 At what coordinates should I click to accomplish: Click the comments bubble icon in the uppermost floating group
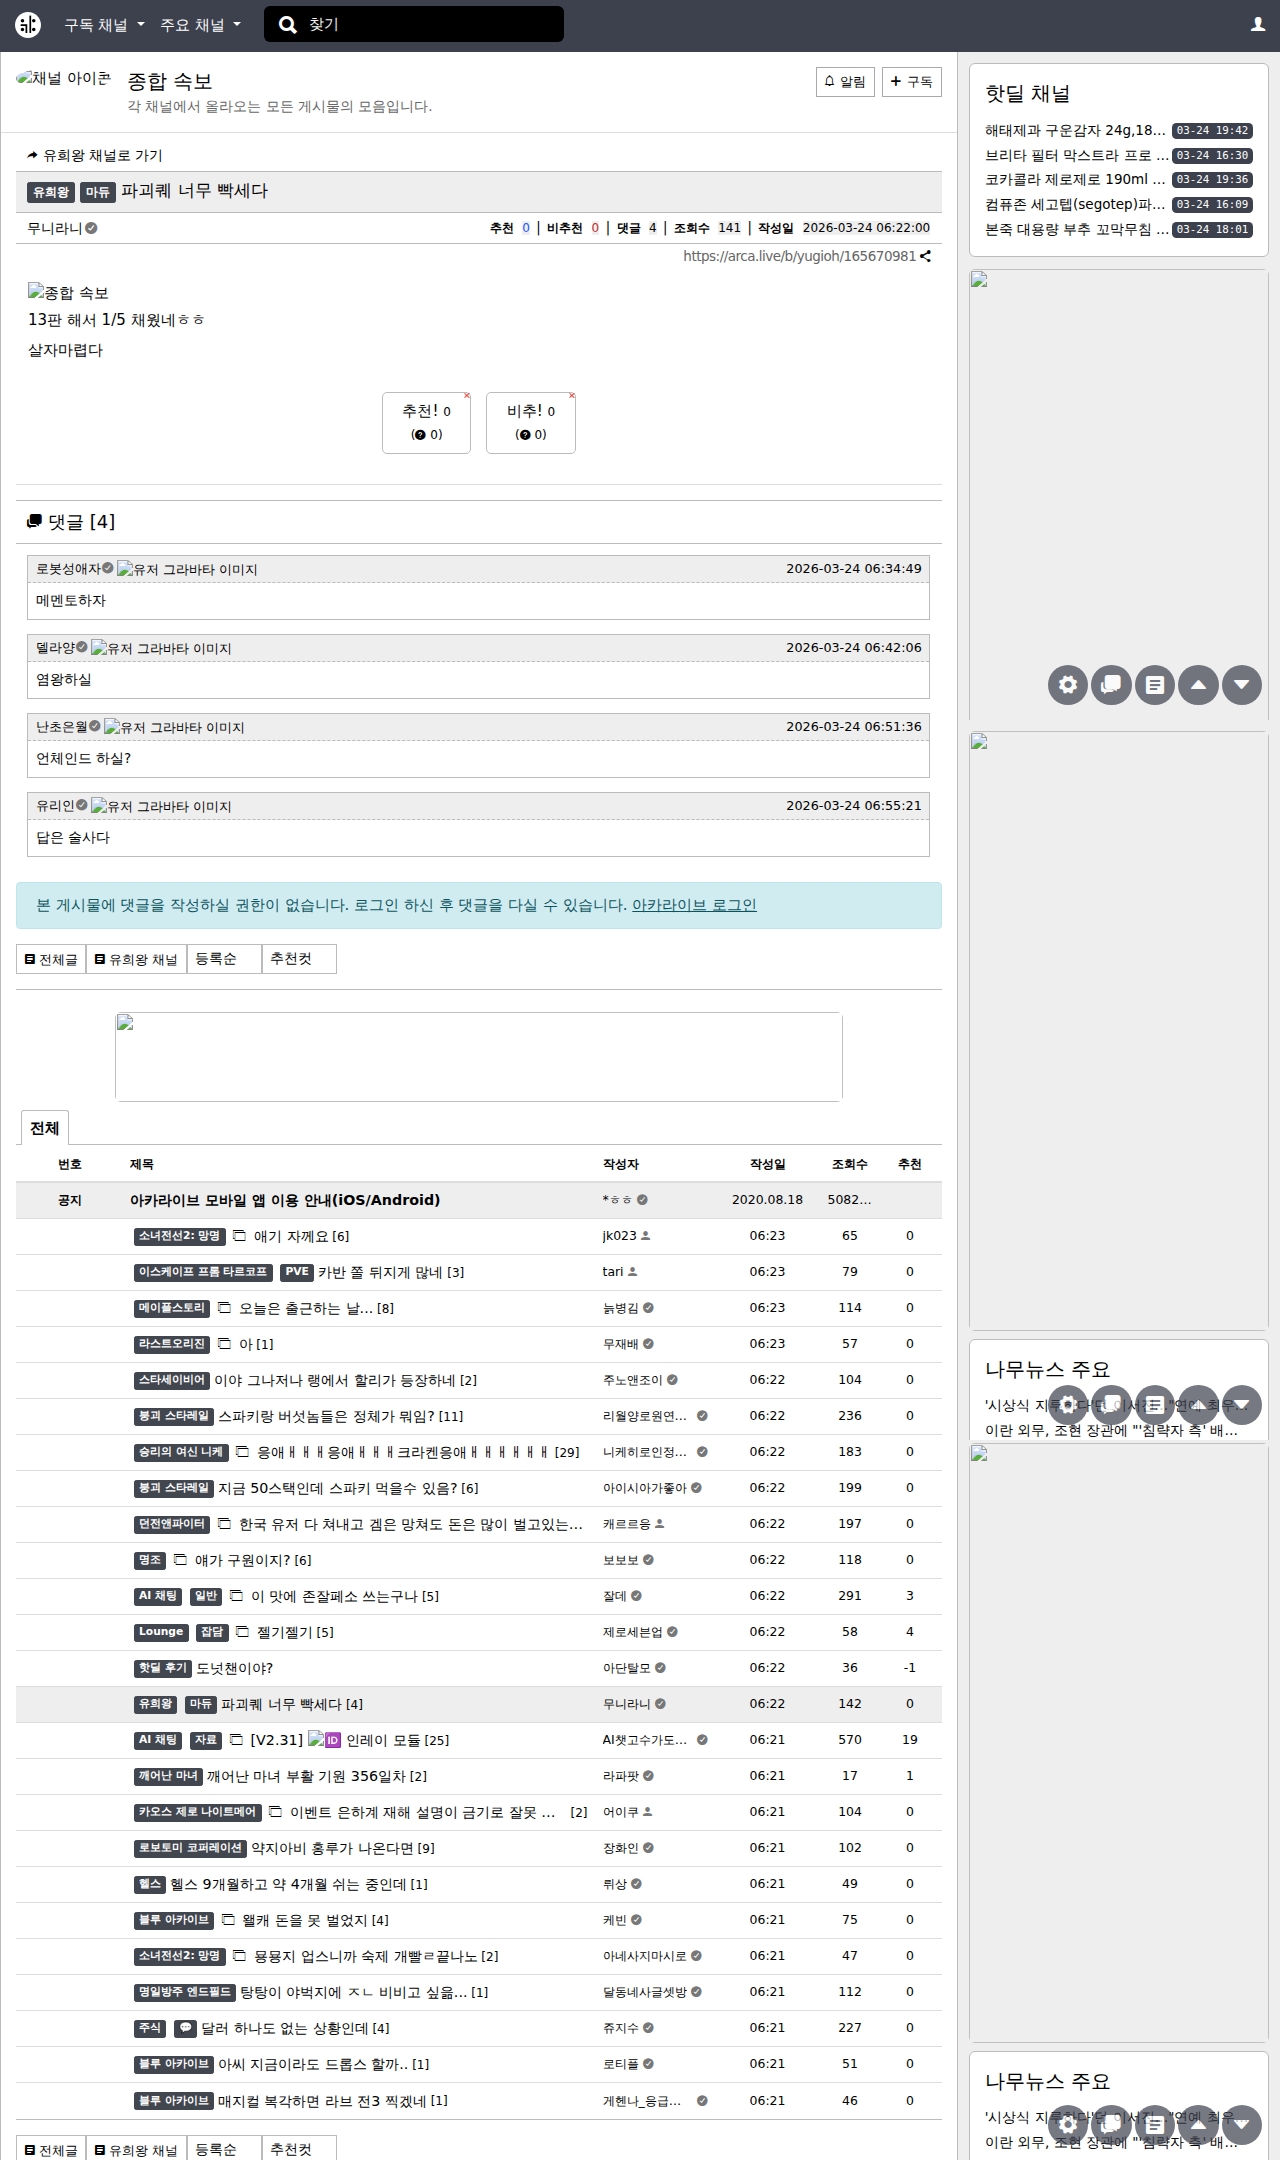pyautogui.click(x=1111, y=685)
